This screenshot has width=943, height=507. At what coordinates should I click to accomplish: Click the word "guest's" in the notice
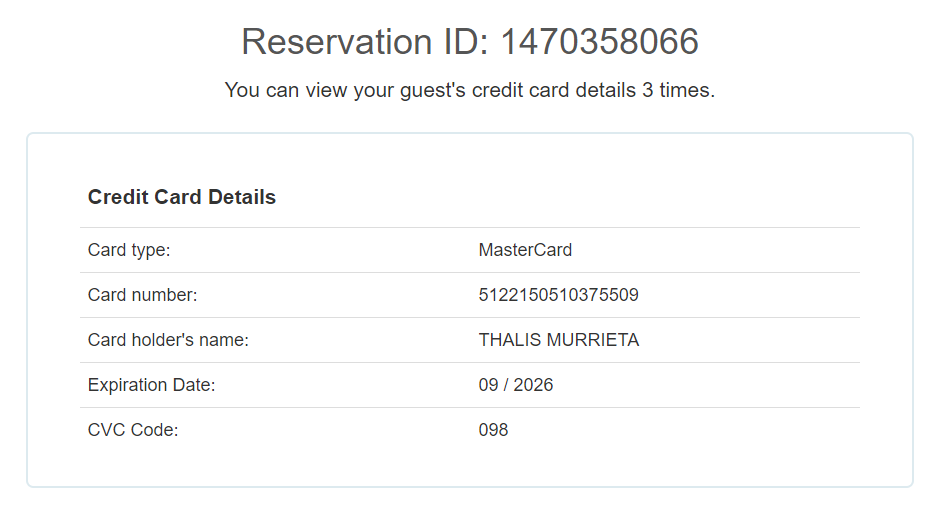[432, 90]
